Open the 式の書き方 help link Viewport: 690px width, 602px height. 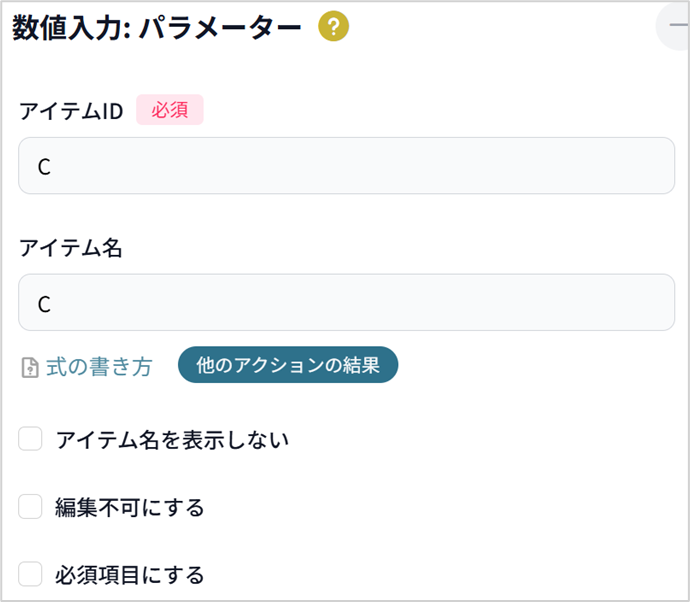click(99, 367)
